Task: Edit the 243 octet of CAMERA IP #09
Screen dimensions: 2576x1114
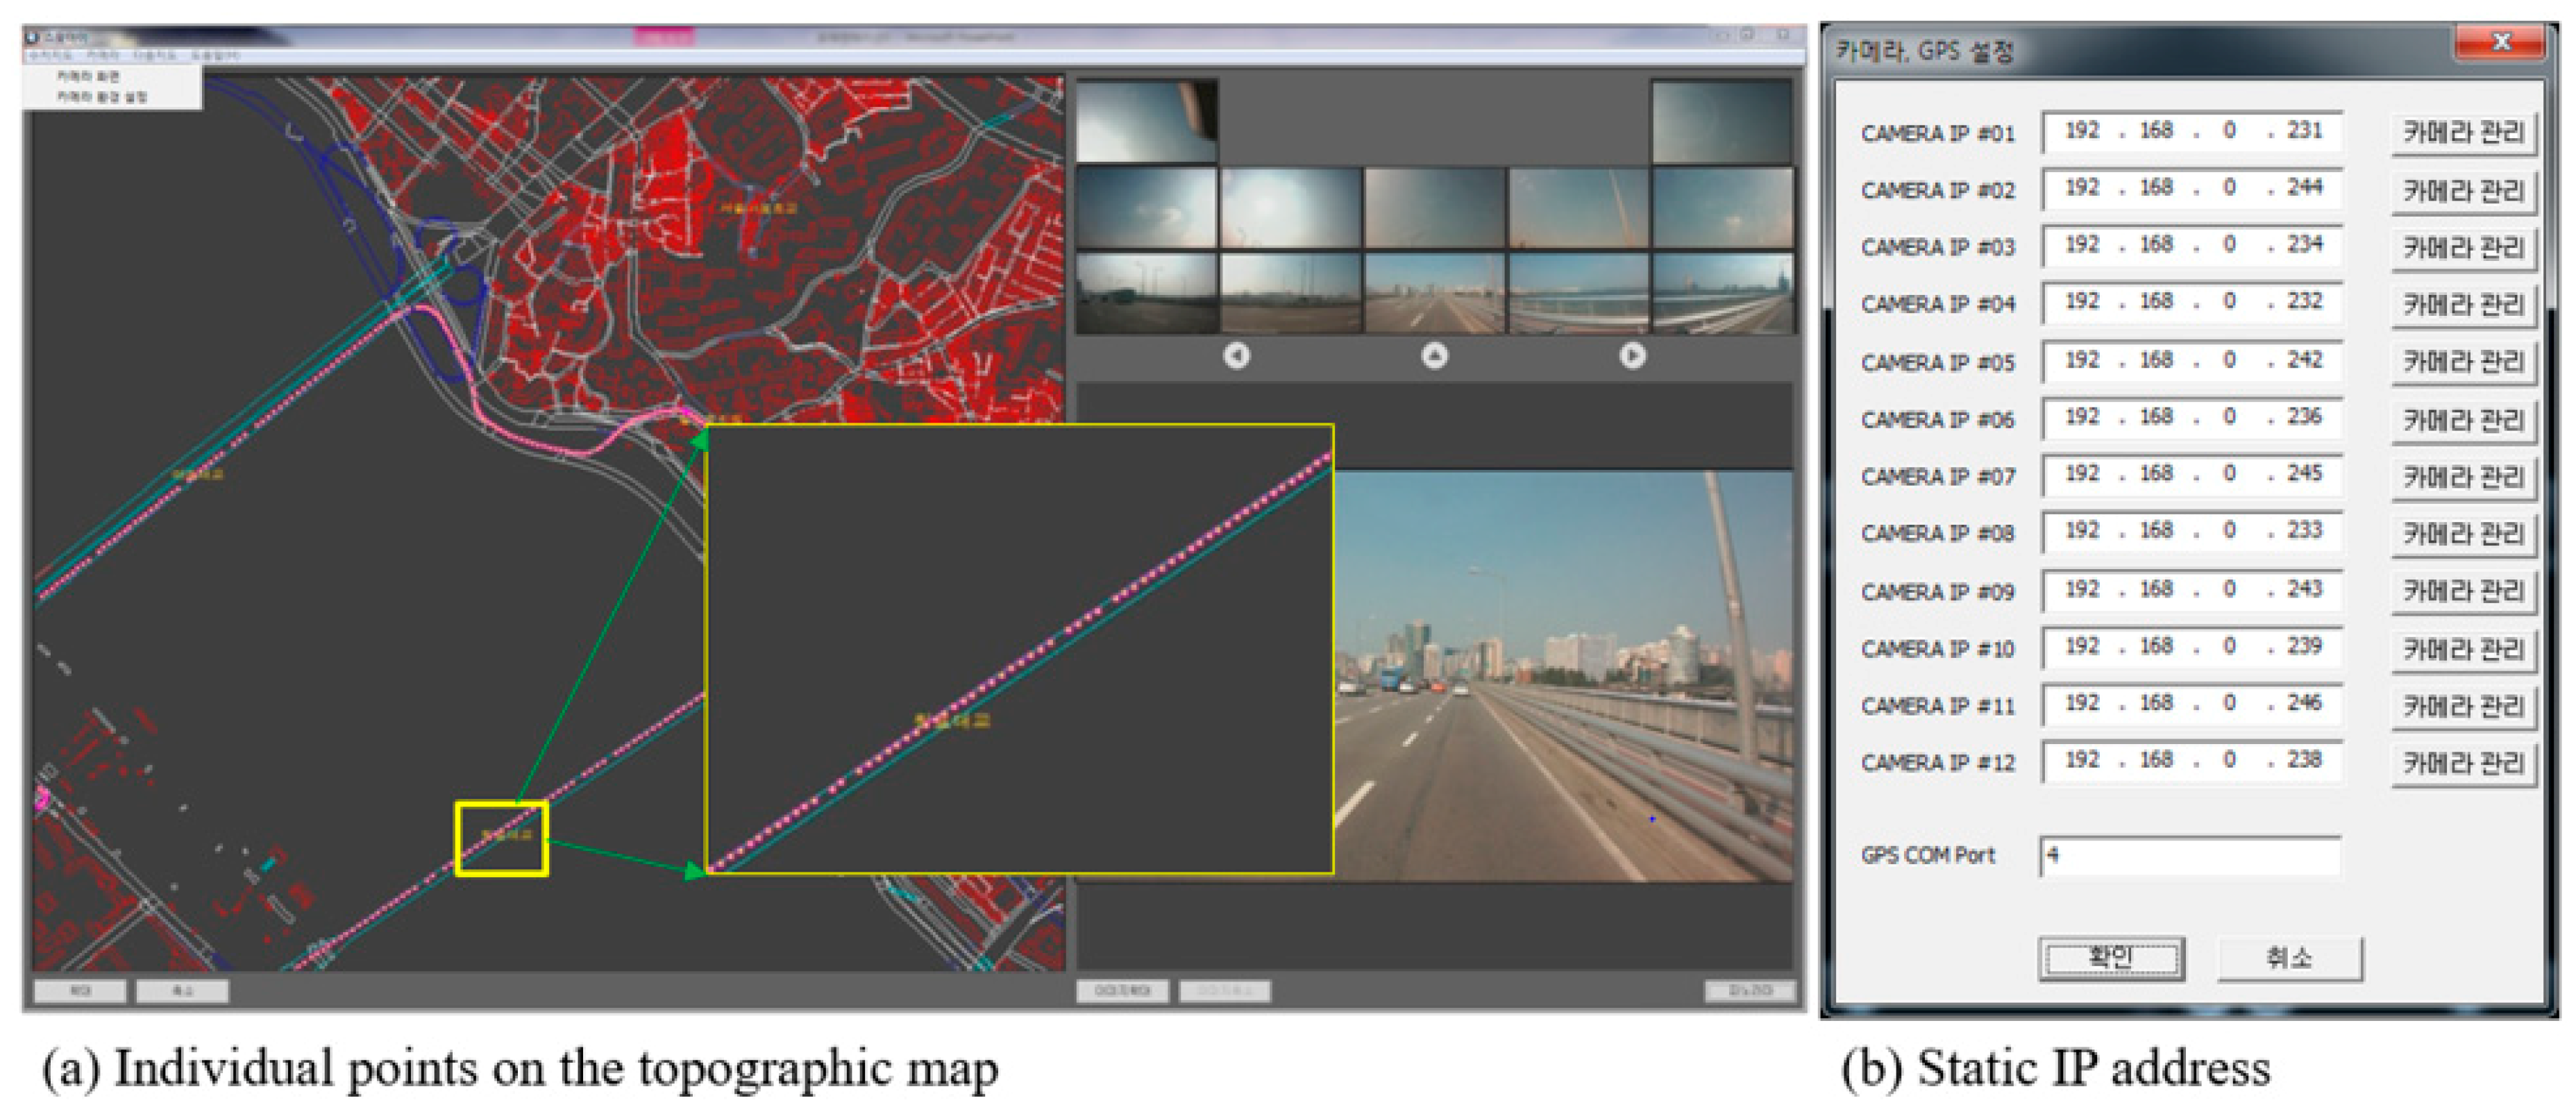Action: coord(2304,589)
